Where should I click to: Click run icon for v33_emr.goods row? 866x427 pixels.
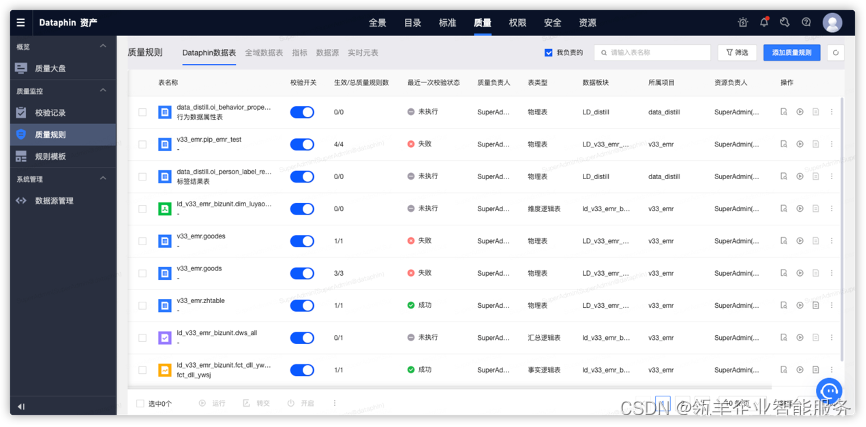[800, 273]
